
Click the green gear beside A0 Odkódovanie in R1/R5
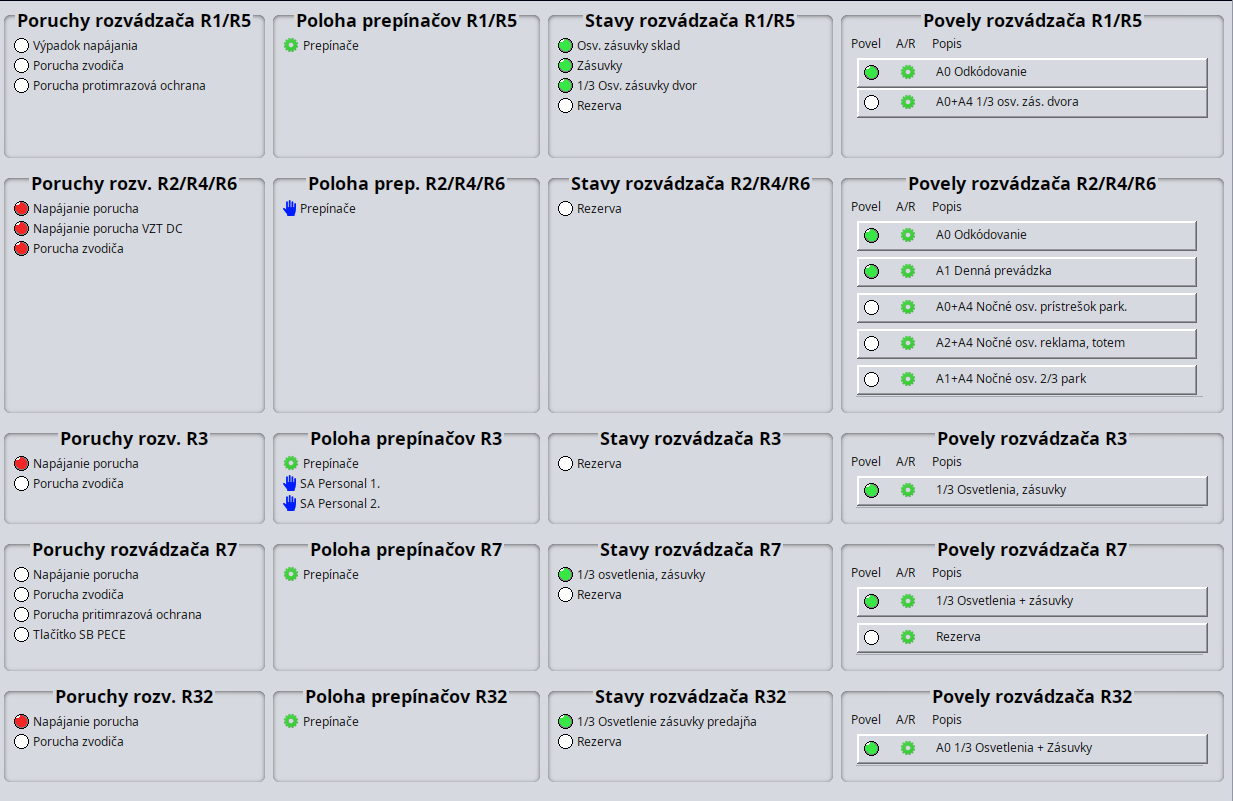pos(908,72)
